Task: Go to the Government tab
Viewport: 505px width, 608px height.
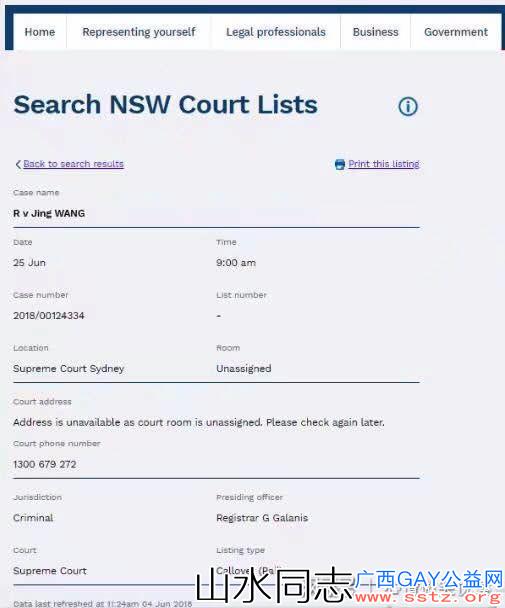Action: (x=456, y=32)
